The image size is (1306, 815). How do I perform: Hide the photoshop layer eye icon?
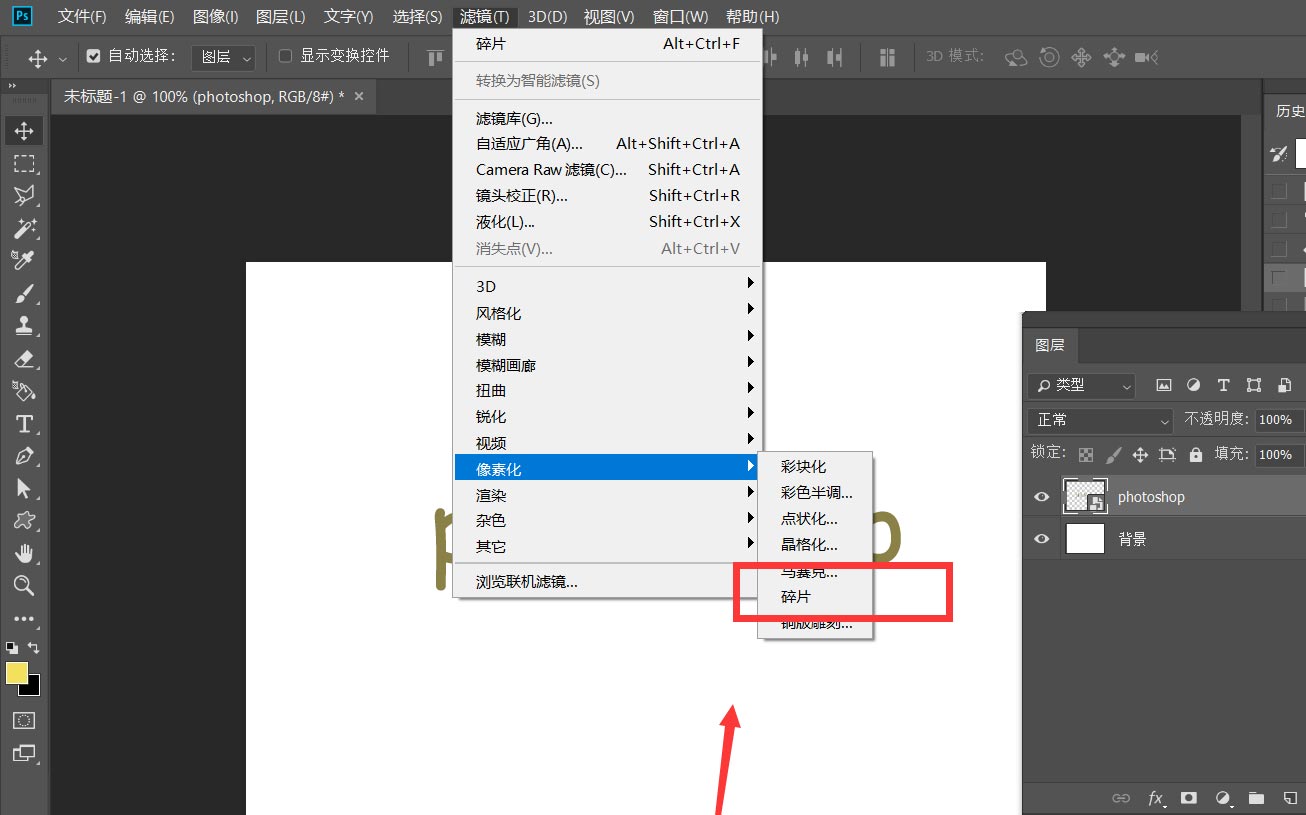[x=1042, y=497]
